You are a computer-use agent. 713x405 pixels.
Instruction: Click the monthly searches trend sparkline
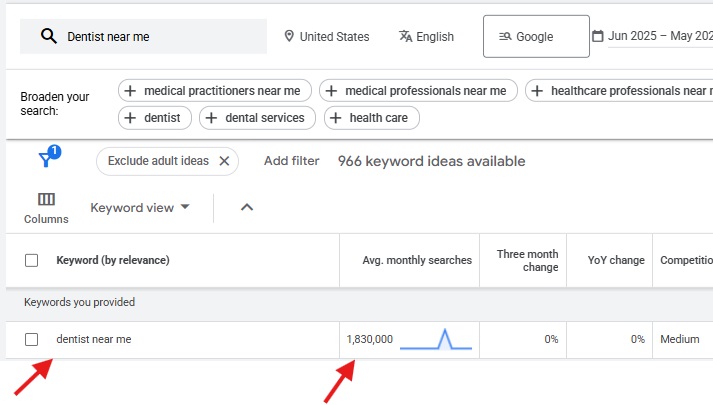pos(436,339)
